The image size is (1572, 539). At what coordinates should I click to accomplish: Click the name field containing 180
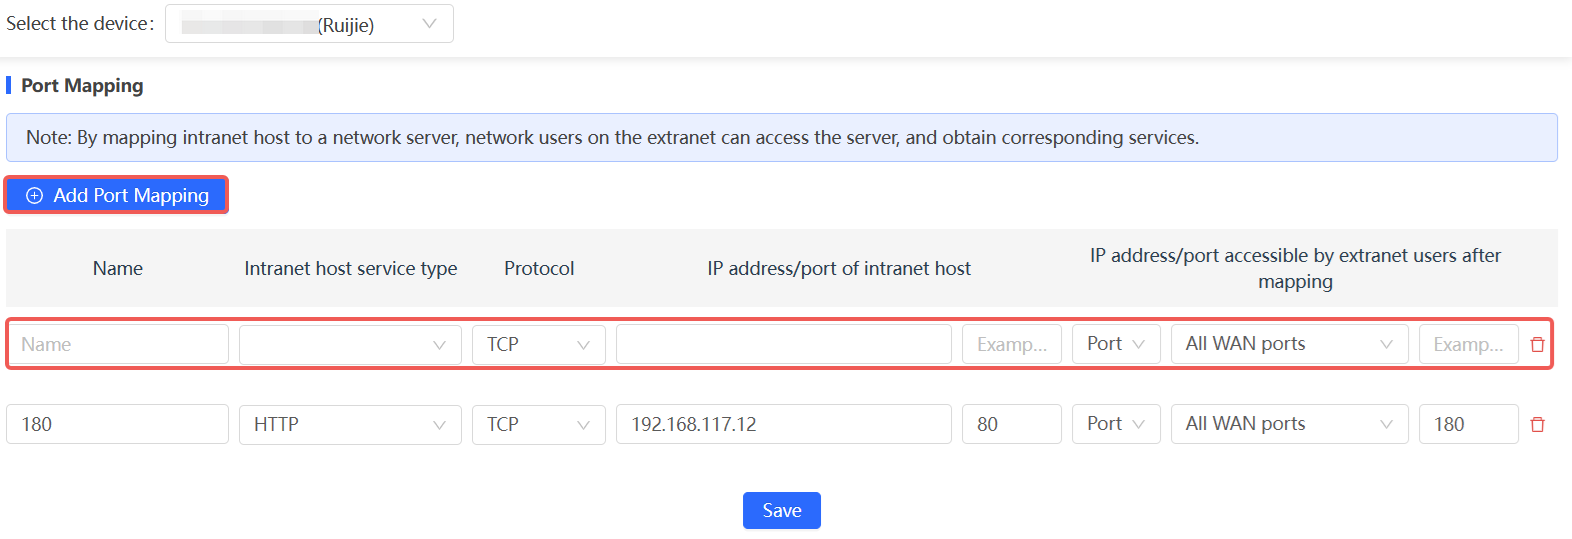tap(118, 424)
